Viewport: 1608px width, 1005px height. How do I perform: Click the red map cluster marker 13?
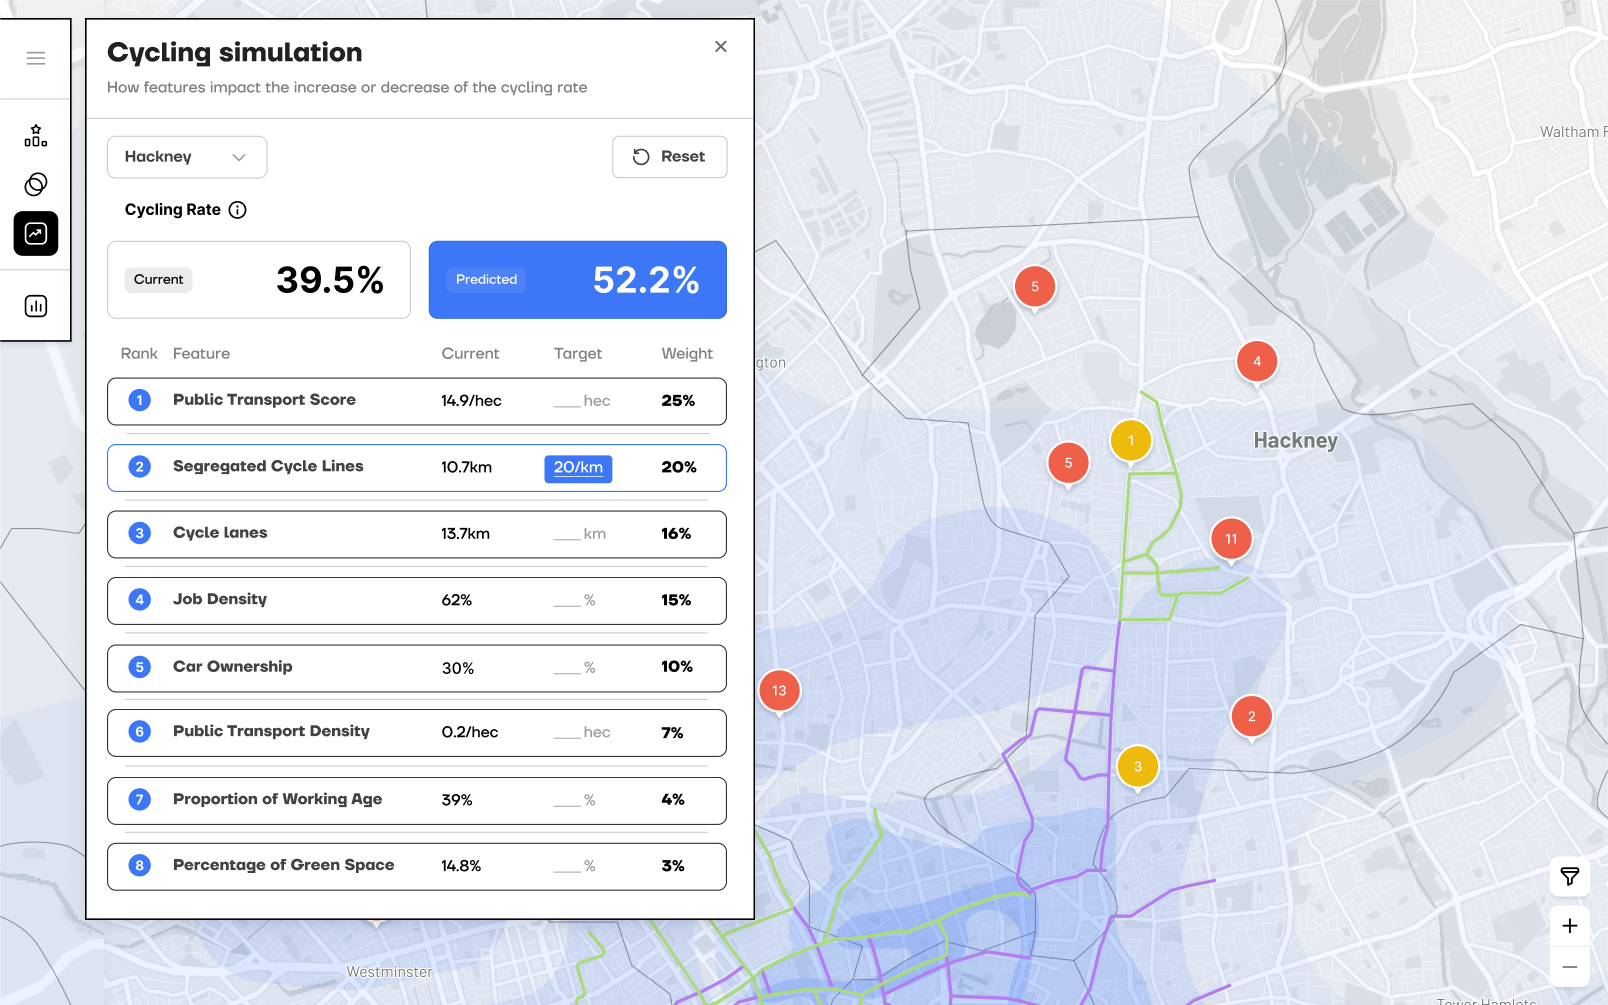779,690
